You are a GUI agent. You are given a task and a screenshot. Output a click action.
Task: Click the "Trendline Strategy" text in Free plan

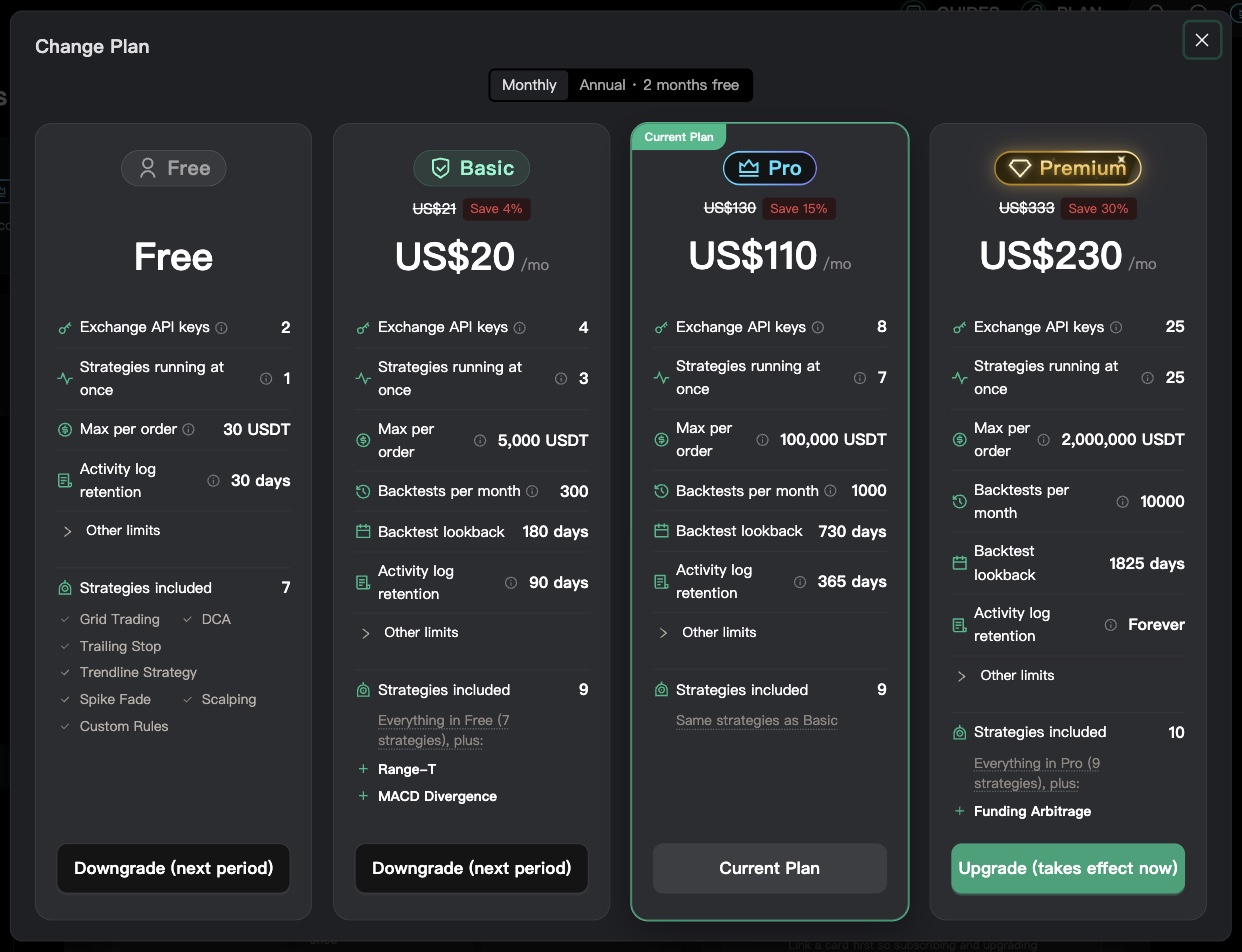click(x=138, y=673)
